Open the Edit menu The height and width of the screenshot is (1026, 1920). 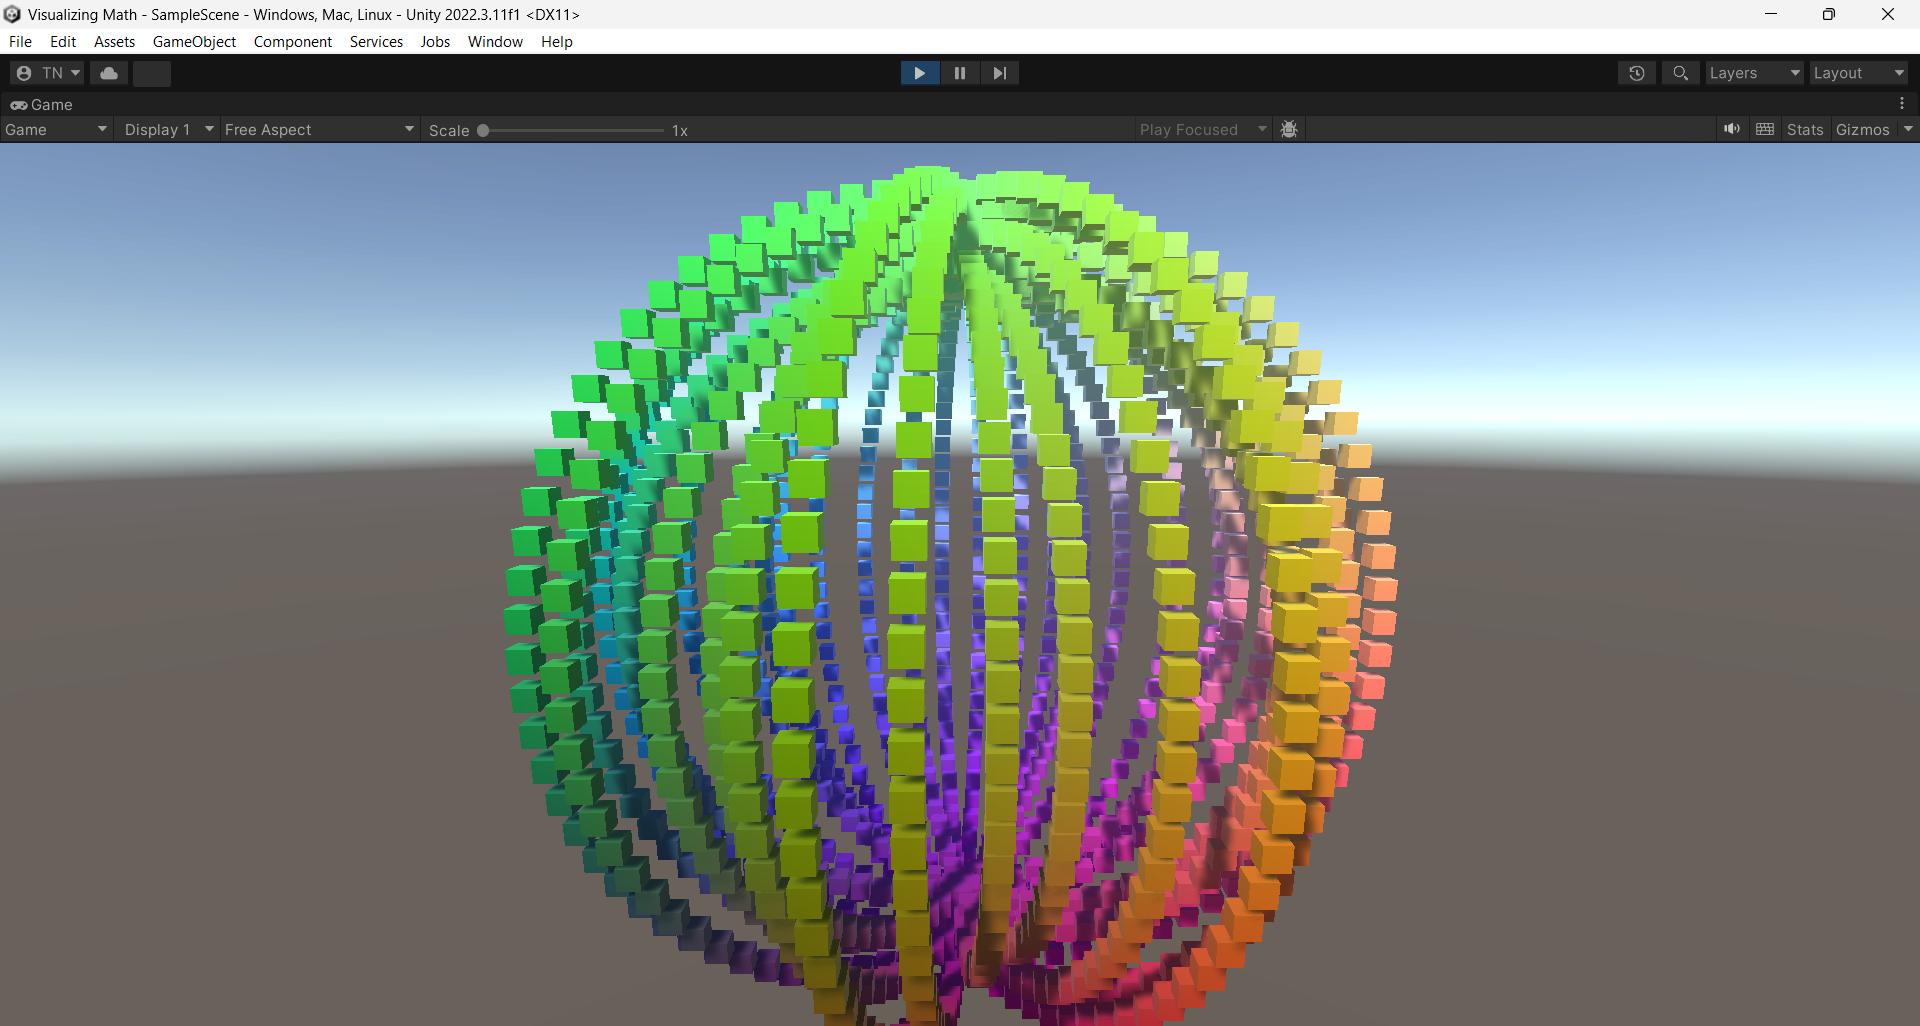tap(63, 42)
